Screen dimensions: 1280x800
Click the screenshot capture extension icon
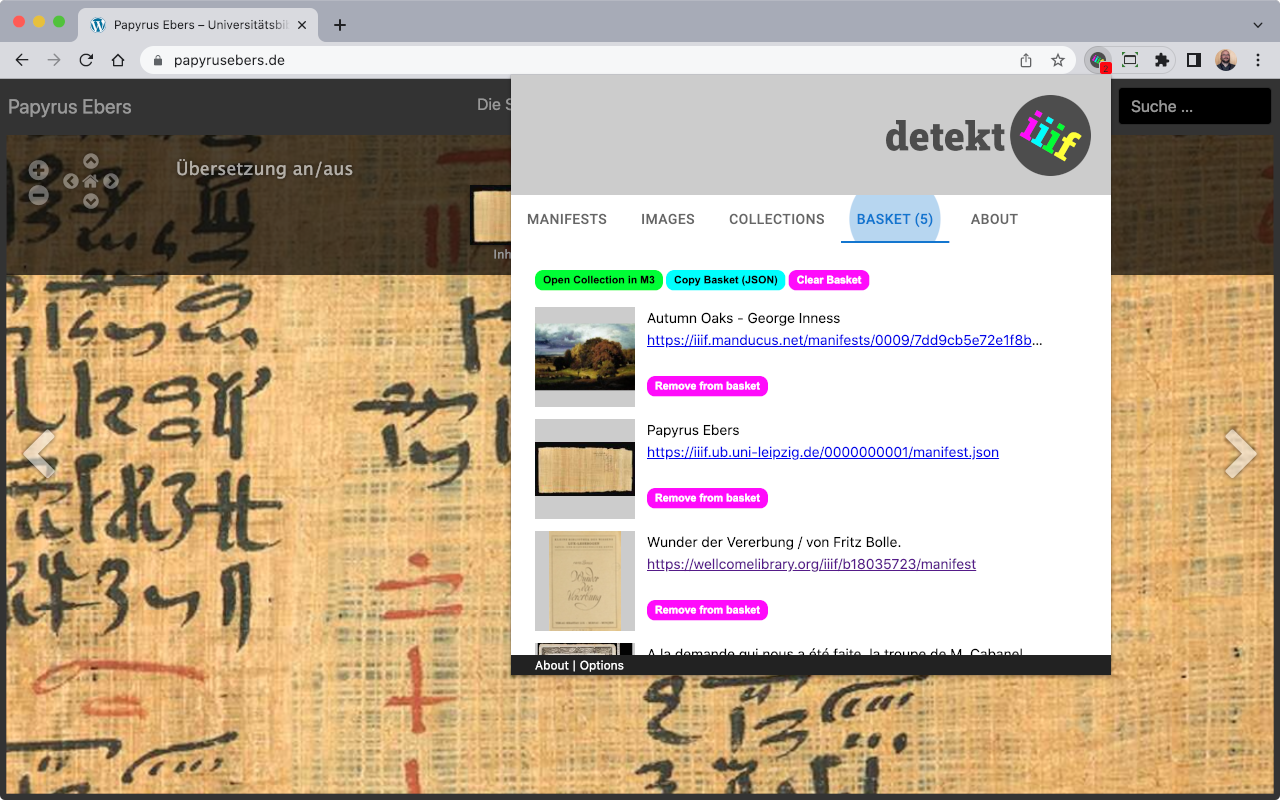[1129, 60]
